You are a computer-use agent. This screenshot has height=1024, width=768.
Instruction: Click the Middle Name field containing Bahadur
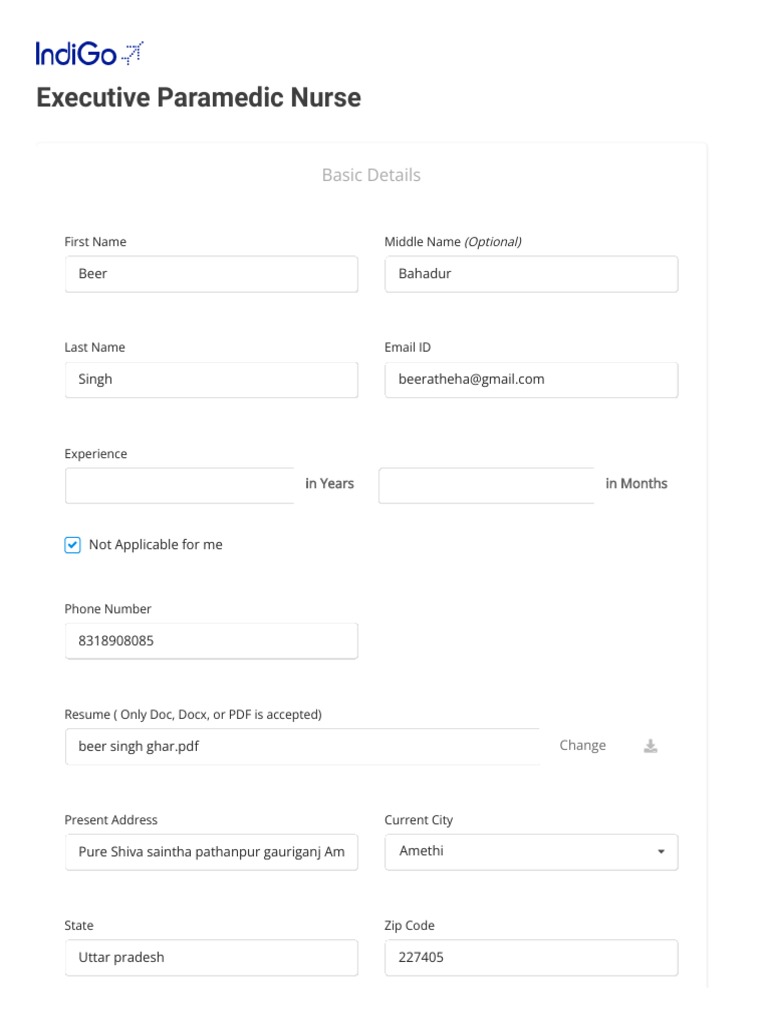[x=530, y=274]
